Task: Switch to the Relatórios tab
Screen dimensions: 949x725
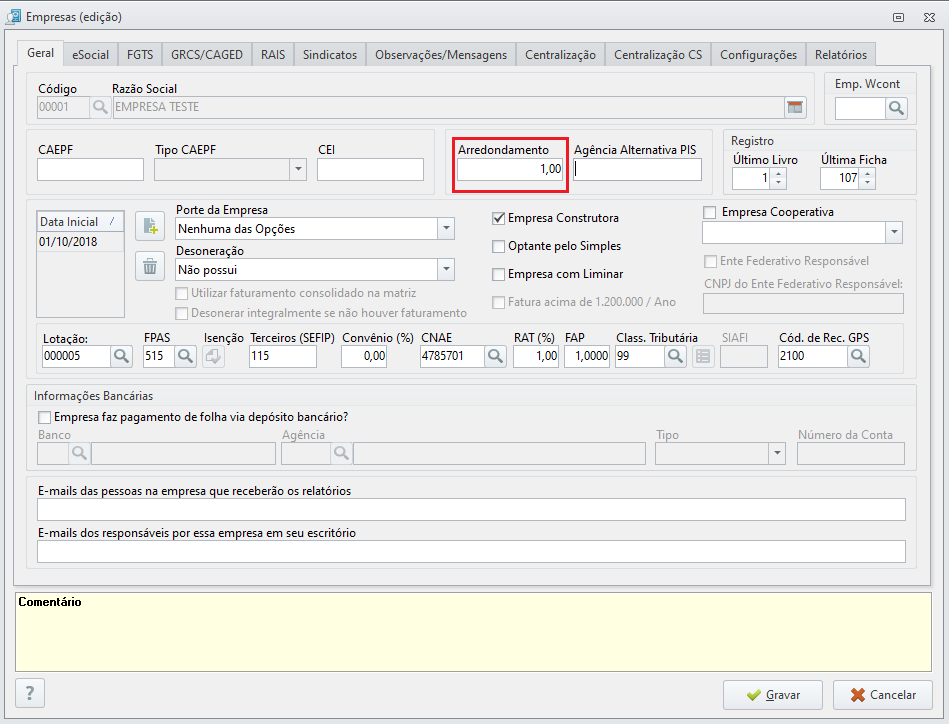Action: click(841, 54)
